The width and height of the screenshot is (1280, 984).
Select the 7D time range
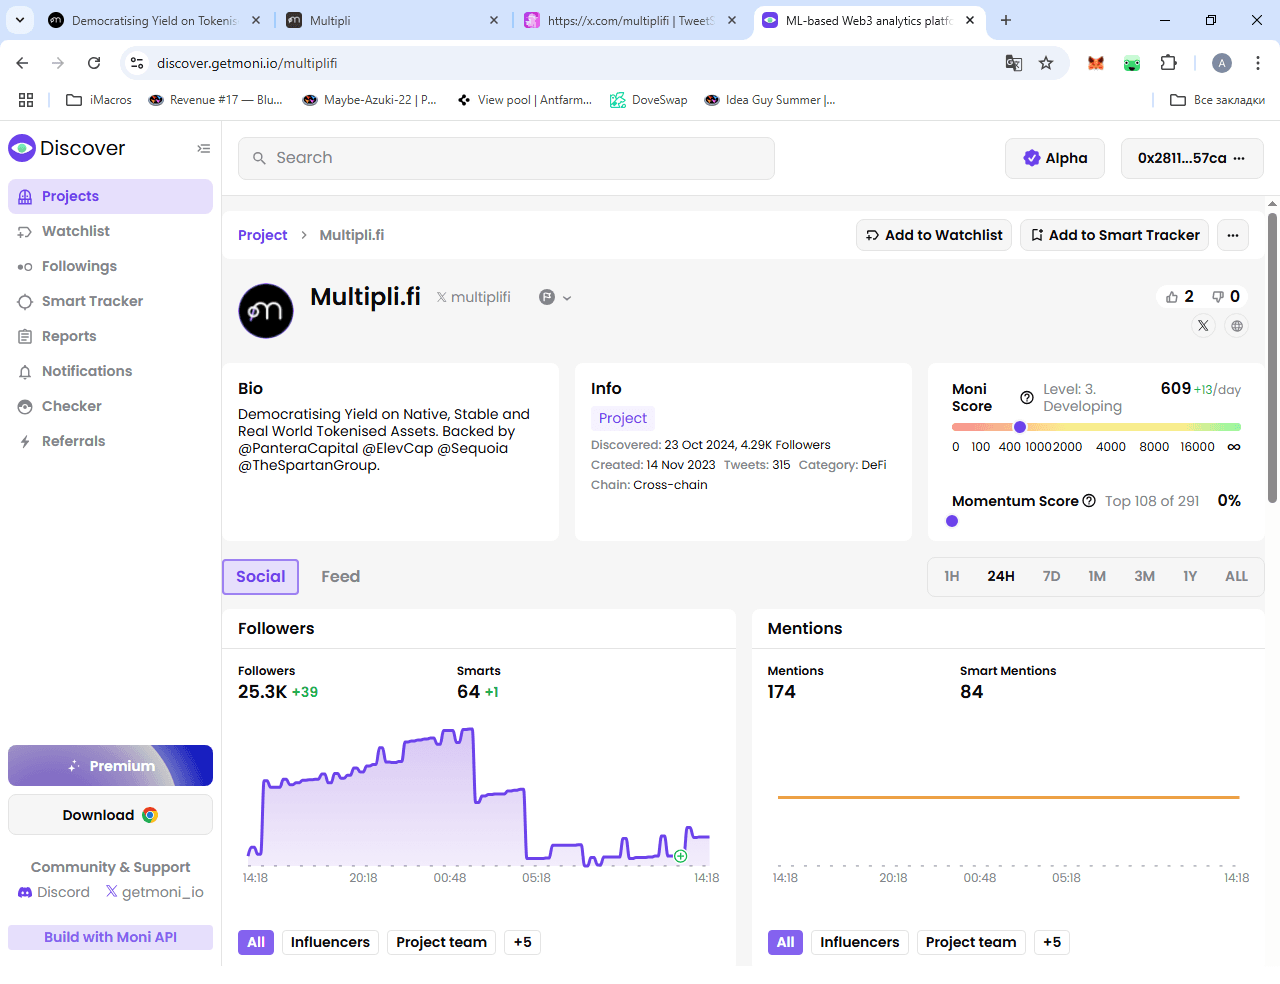click(x=1052, y=576)
